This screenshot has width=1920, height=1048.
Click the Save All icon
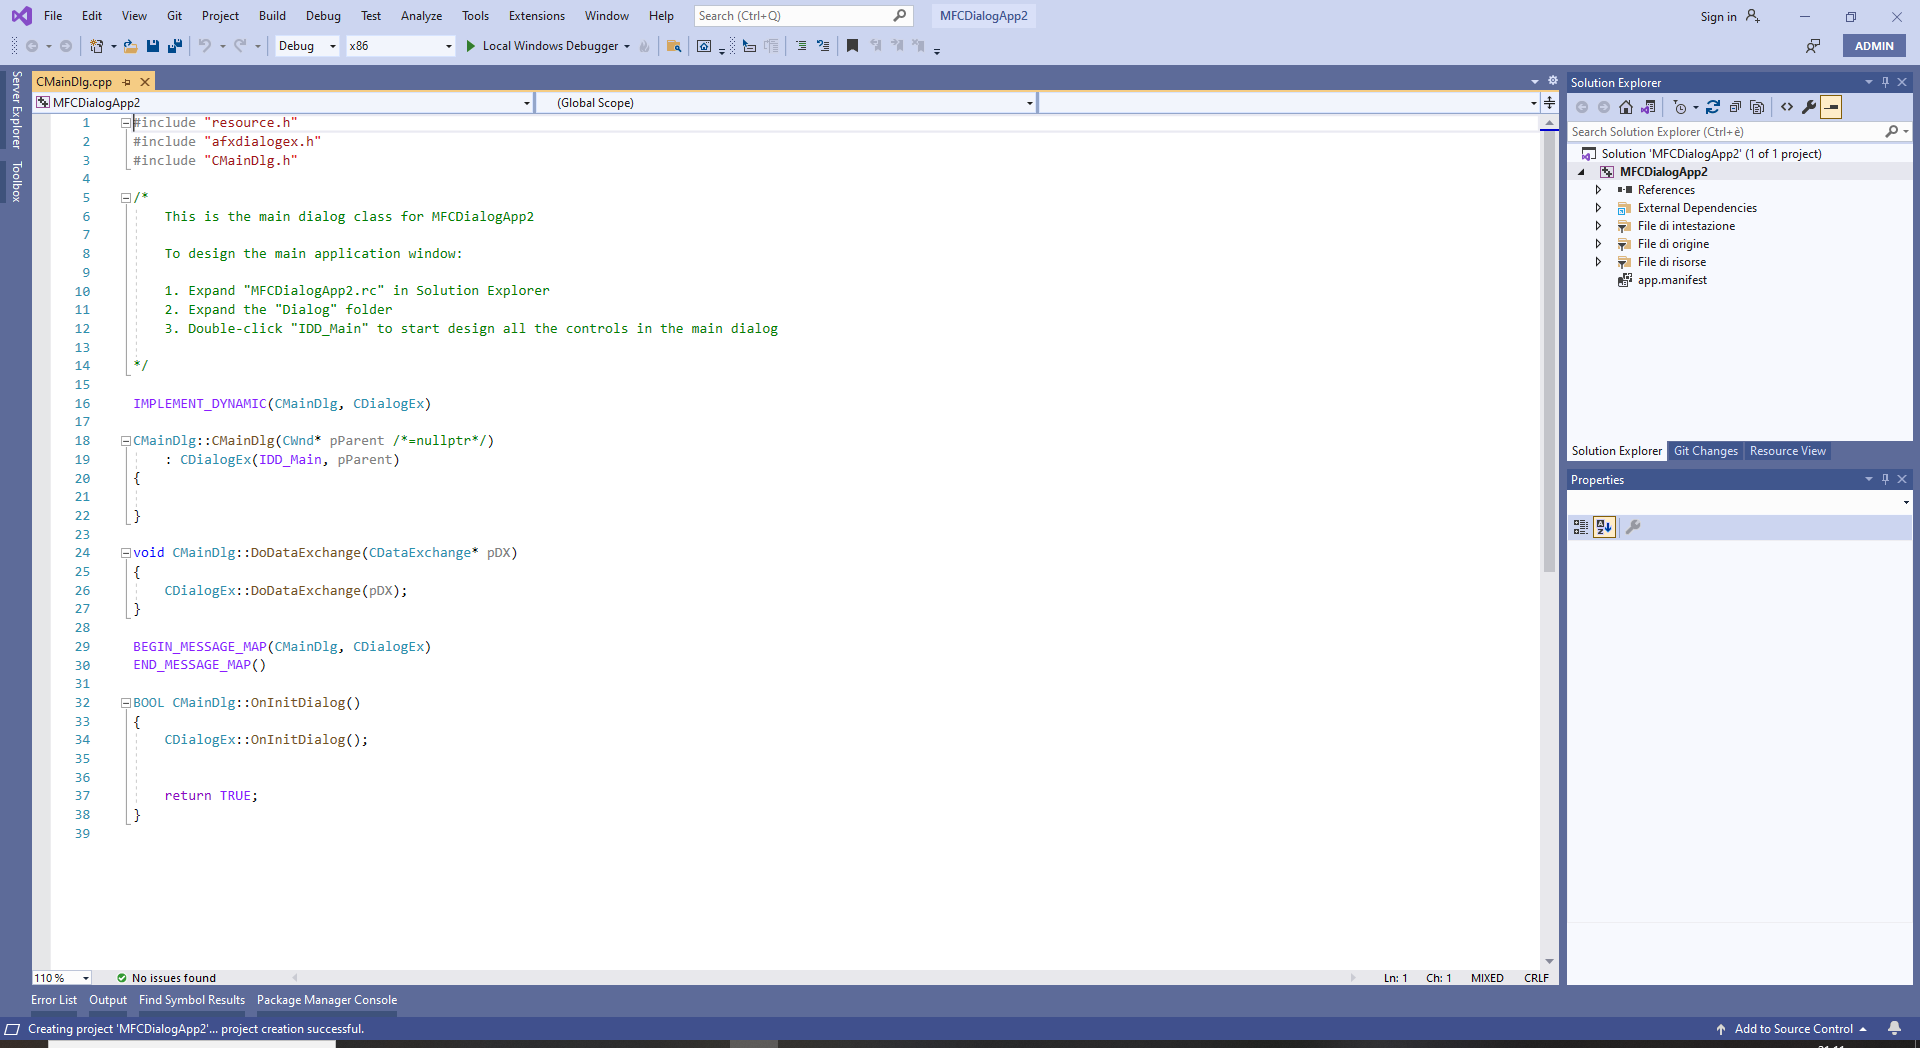tap(175, 46)
